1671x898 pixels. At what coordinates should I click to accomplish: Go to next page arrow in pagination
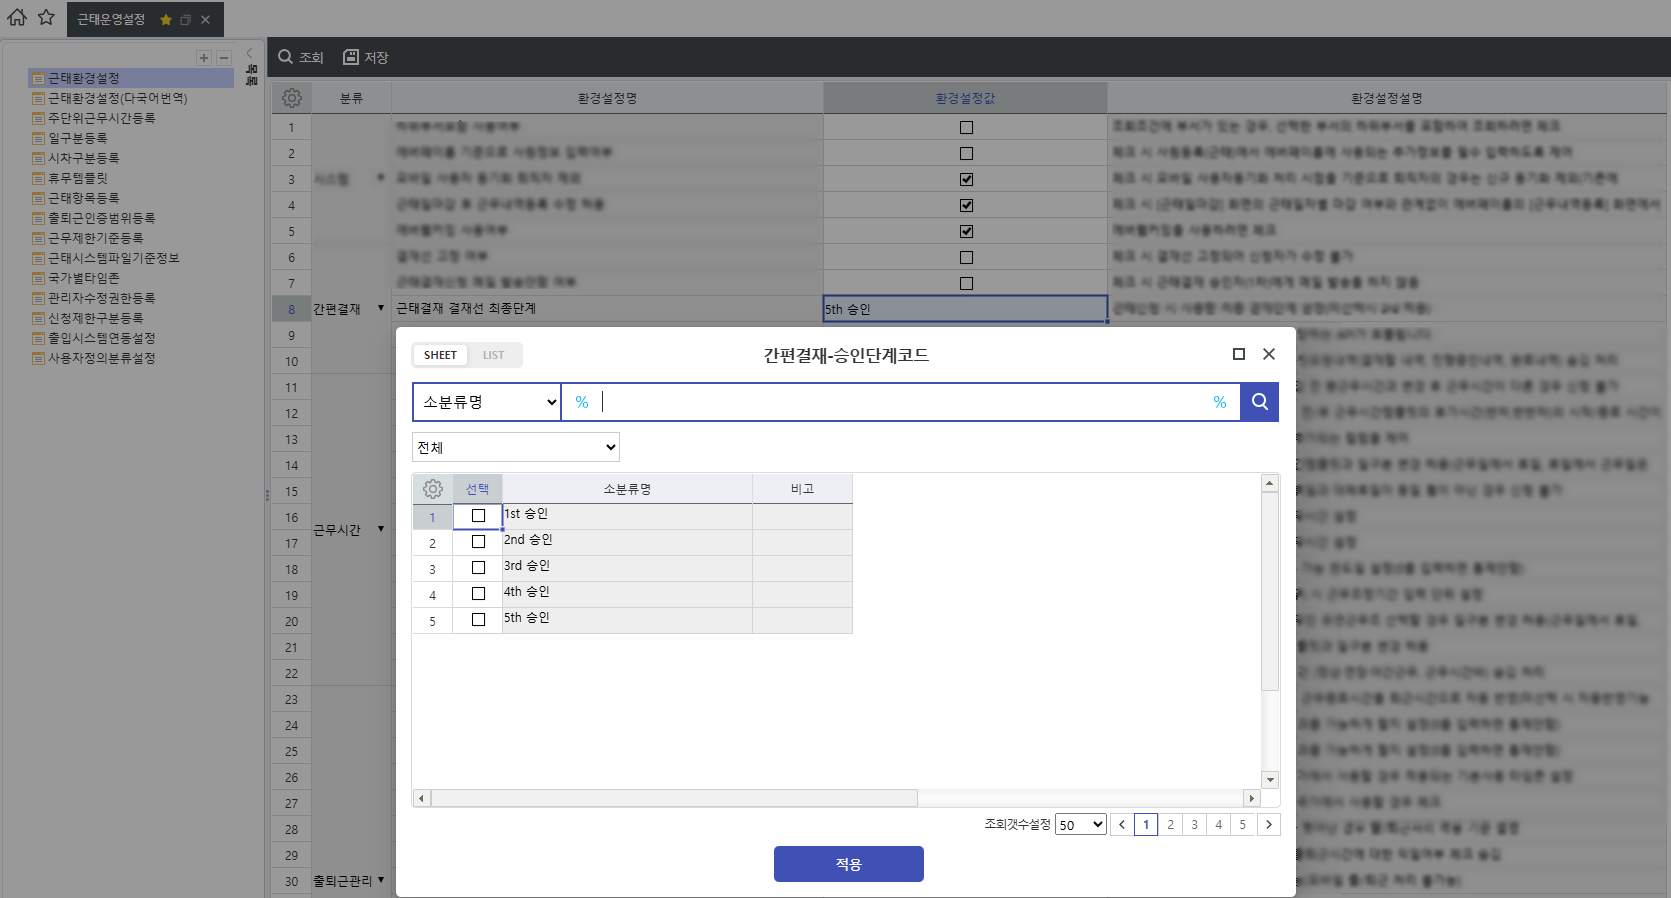(1269, 825)
